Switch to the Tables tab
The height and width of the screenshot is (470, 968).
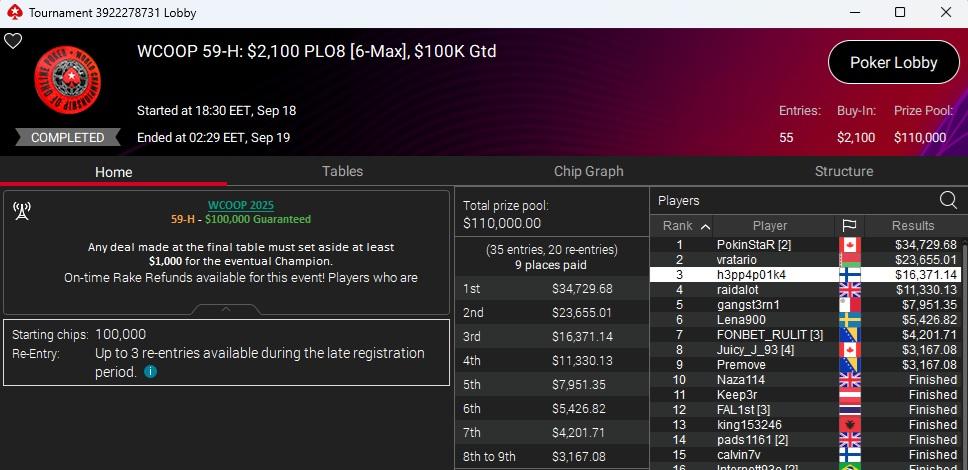click(x=342, y=171)
